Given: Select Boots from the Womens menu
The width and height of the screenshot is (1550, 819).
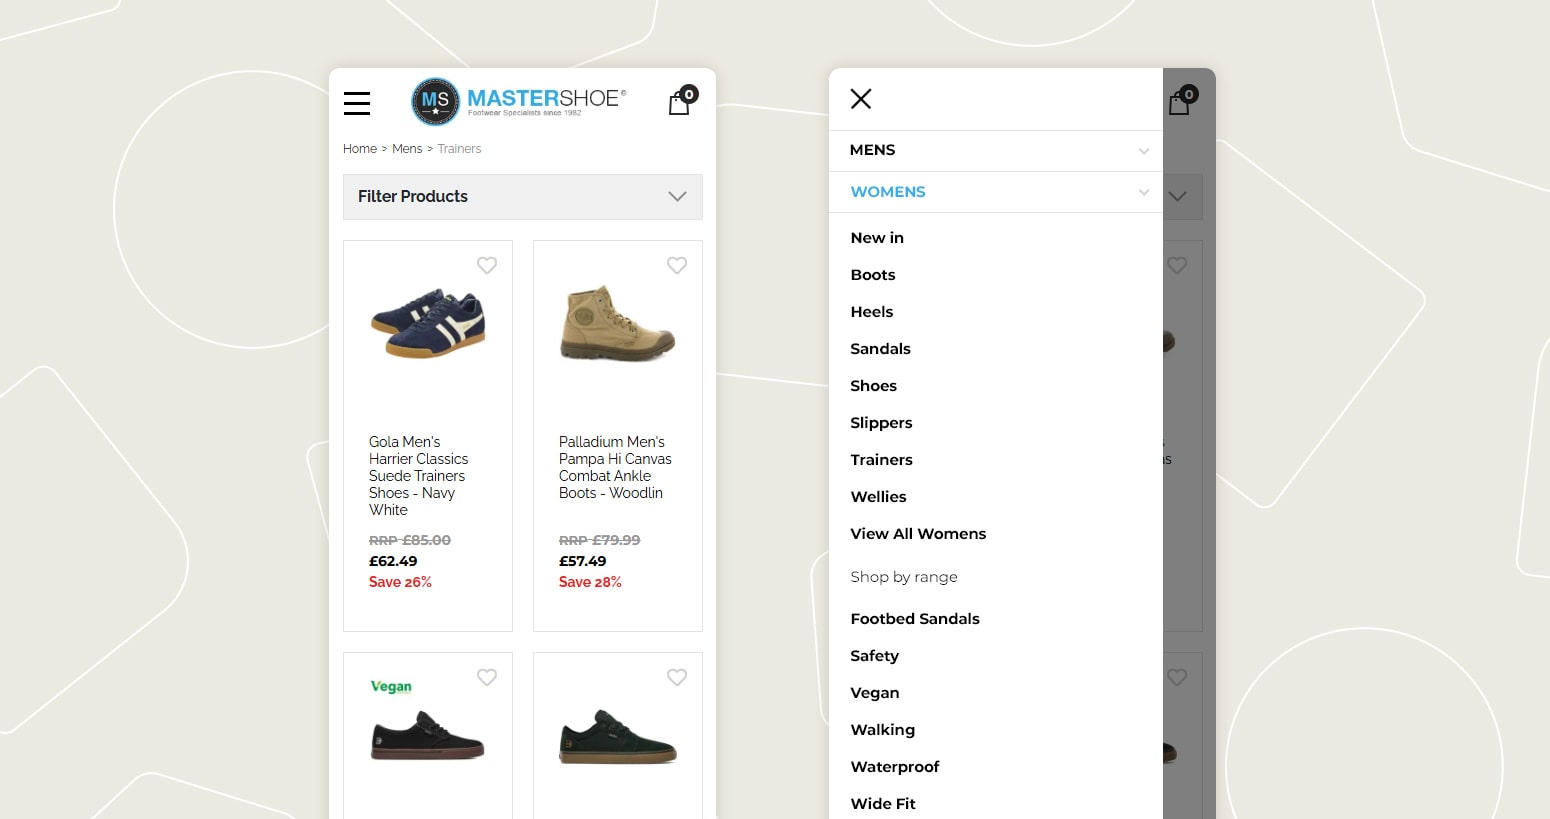Looking at the screenshot, I should click(873, 275).
